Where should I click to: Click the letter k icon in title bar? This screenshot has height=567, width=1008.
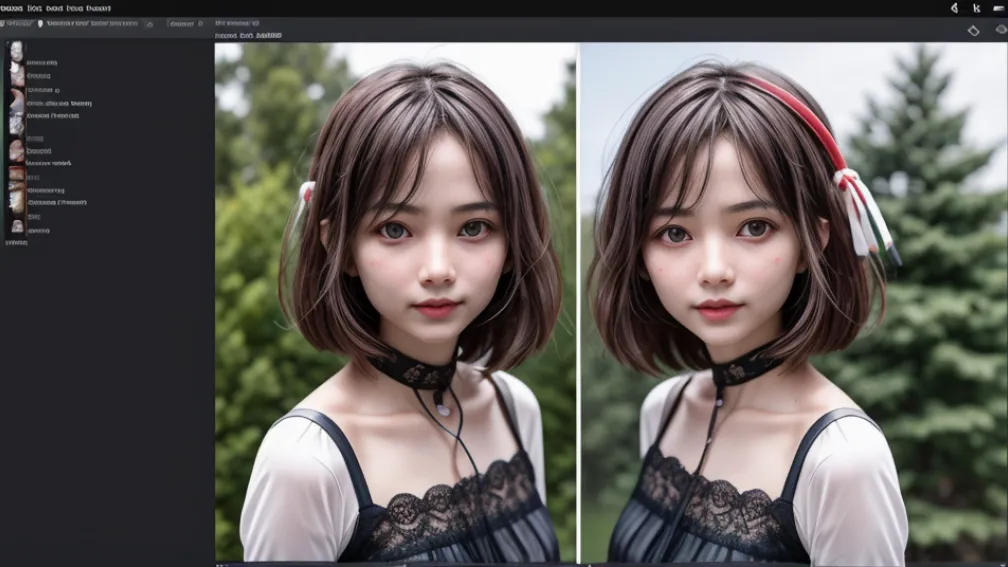click(x=976, y=8)
